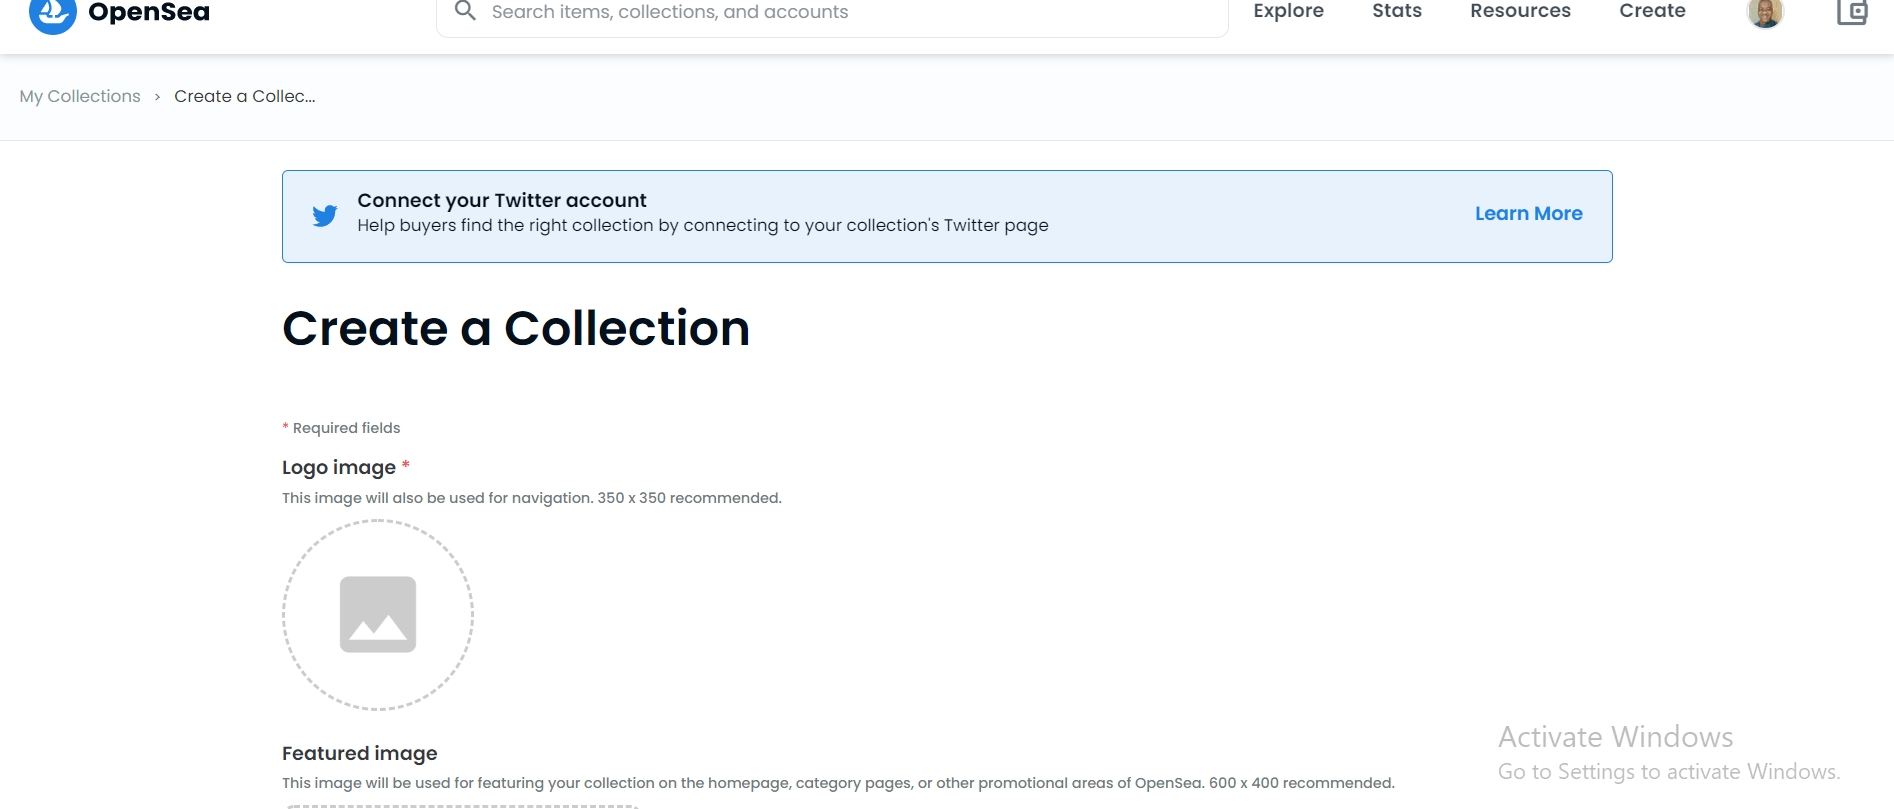
Task: Click the Featured image label
Action: pyautogui.click(x=360, y=753)
